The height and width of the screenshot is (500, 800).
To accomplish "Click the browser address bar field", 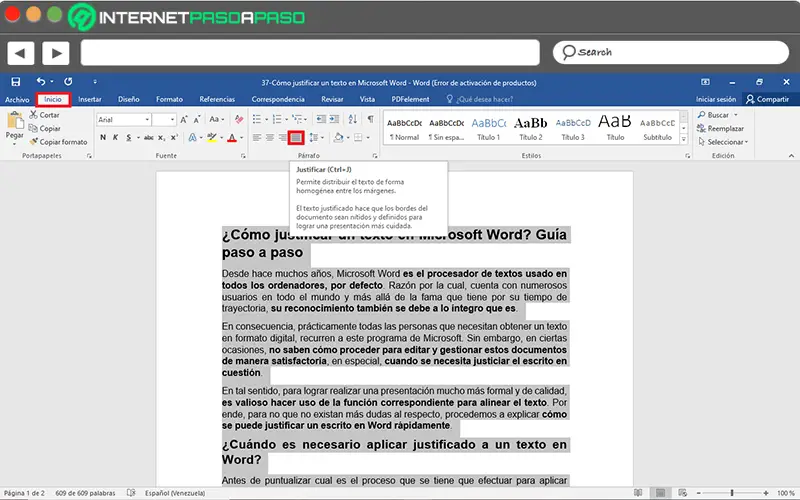I will tap(310, 53).
